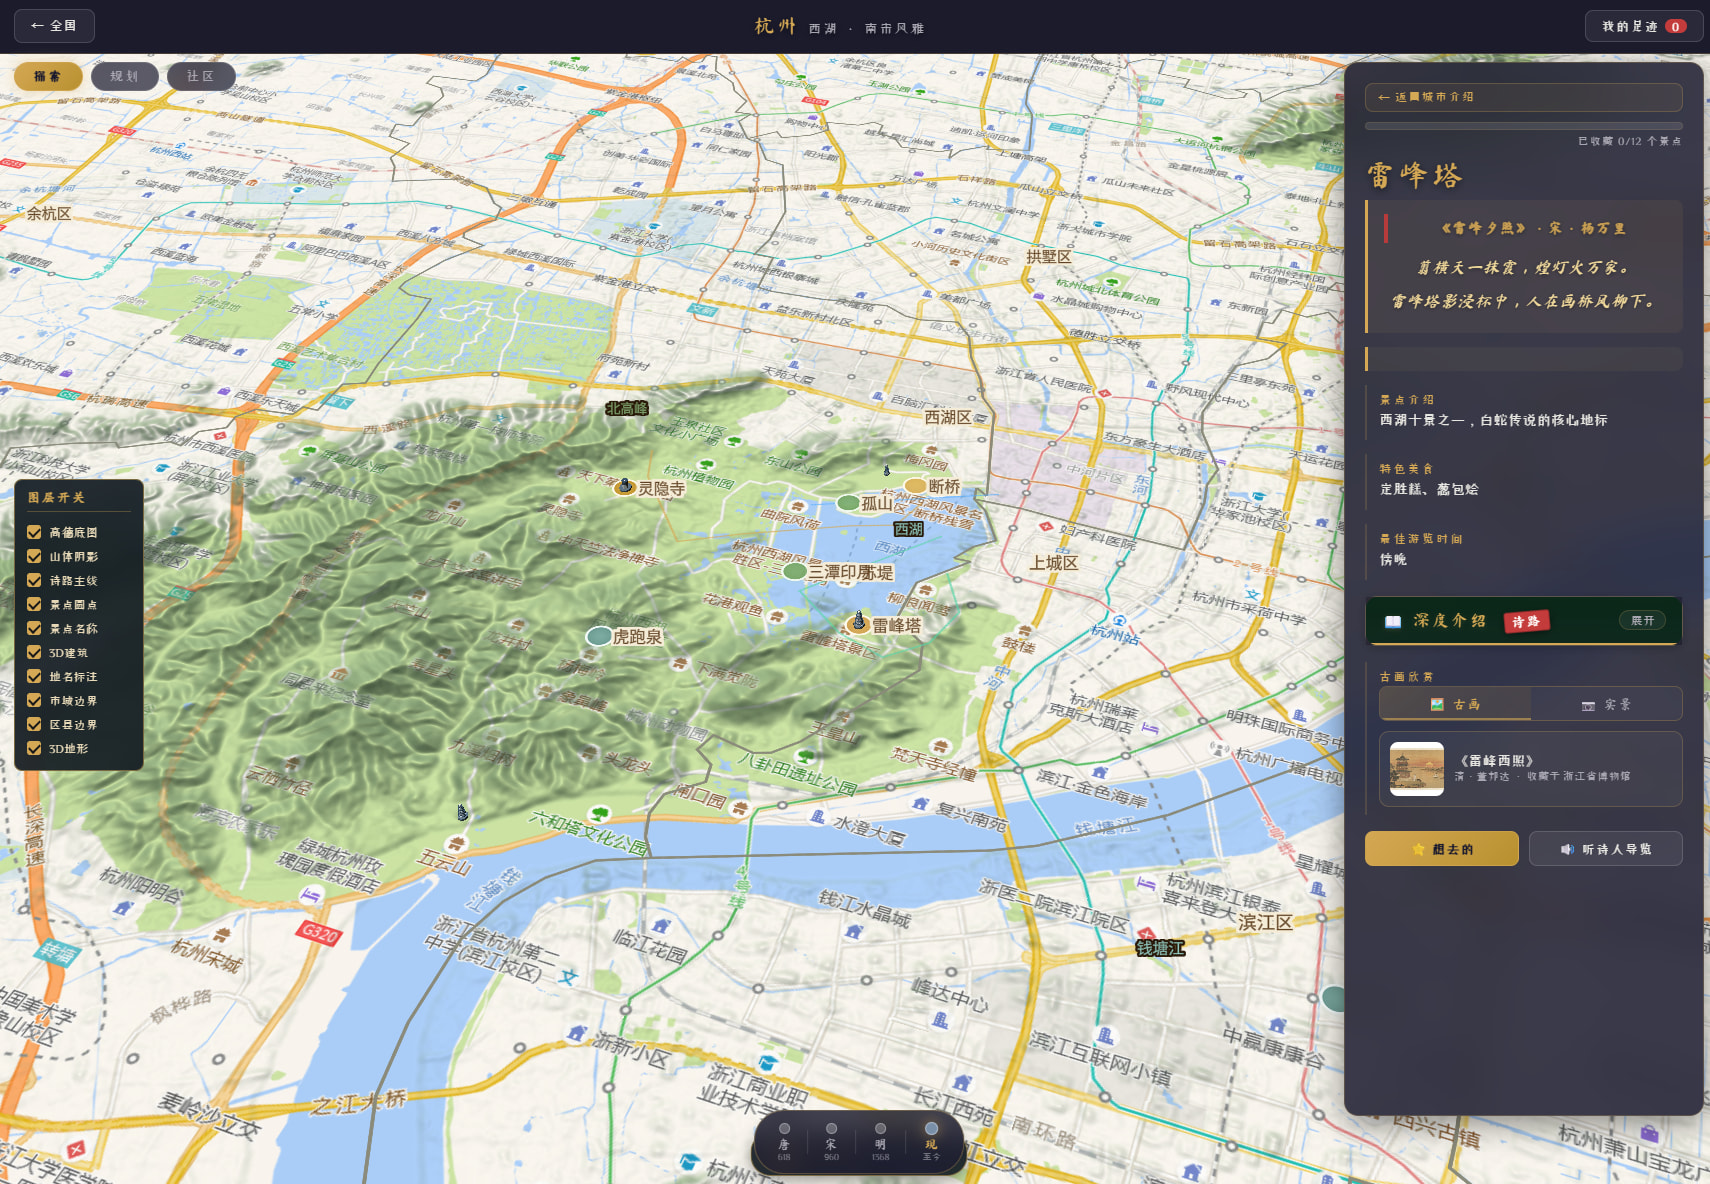The height and width of the screenshot is (1184, 1710).
Task: Toggle the 景点名称 layer checkbox
Action: pyautogui.click(x=34, y=628)
